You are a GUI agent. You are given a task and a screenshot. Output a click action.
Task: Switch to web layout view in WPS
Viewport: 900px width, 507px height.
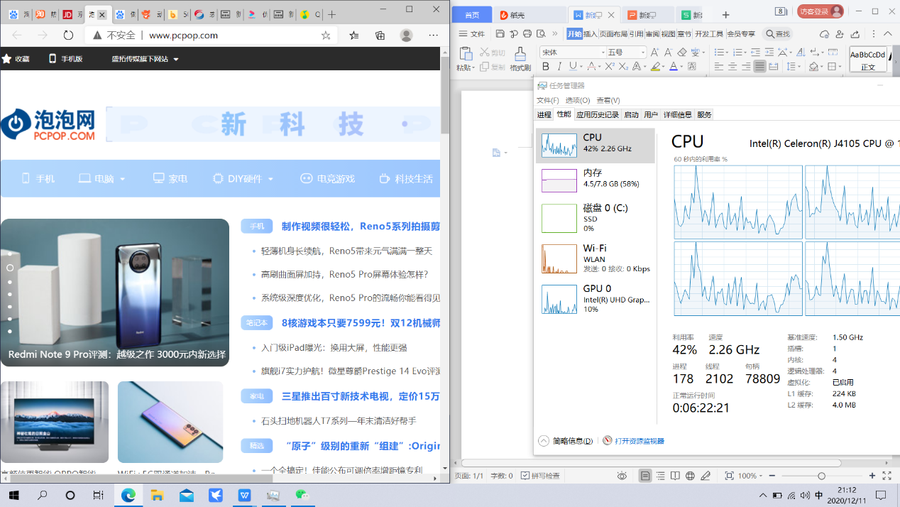point(690,476)
